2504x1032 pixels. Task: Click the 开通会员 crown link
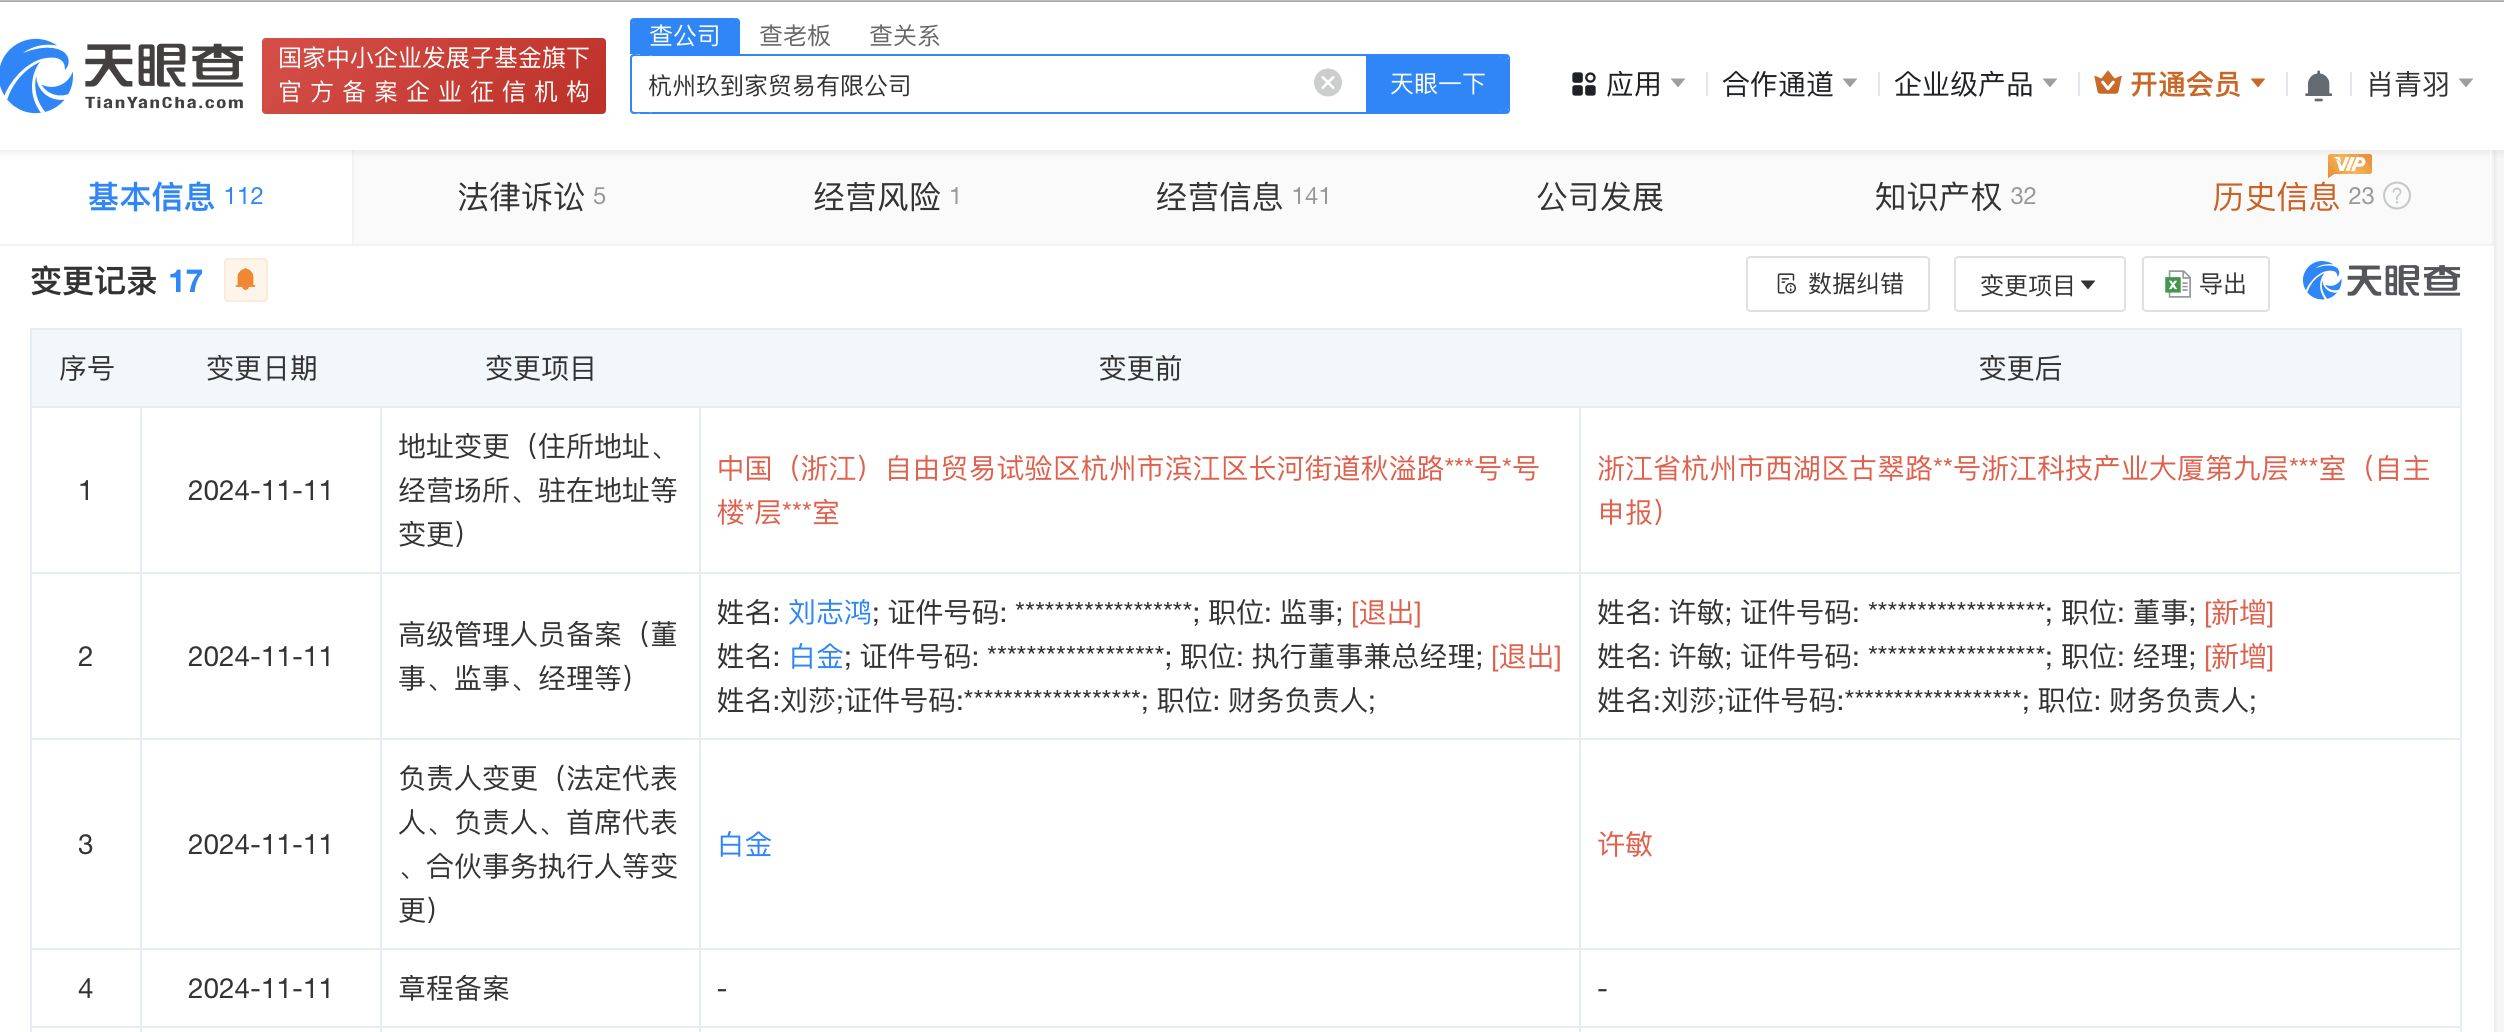point(2180,84)
